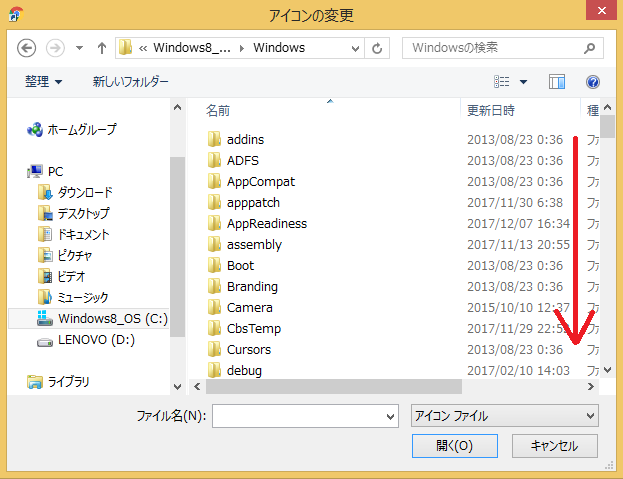Click the 開く(O) button
The image size is (623, 479).
(x=455, y=446)
